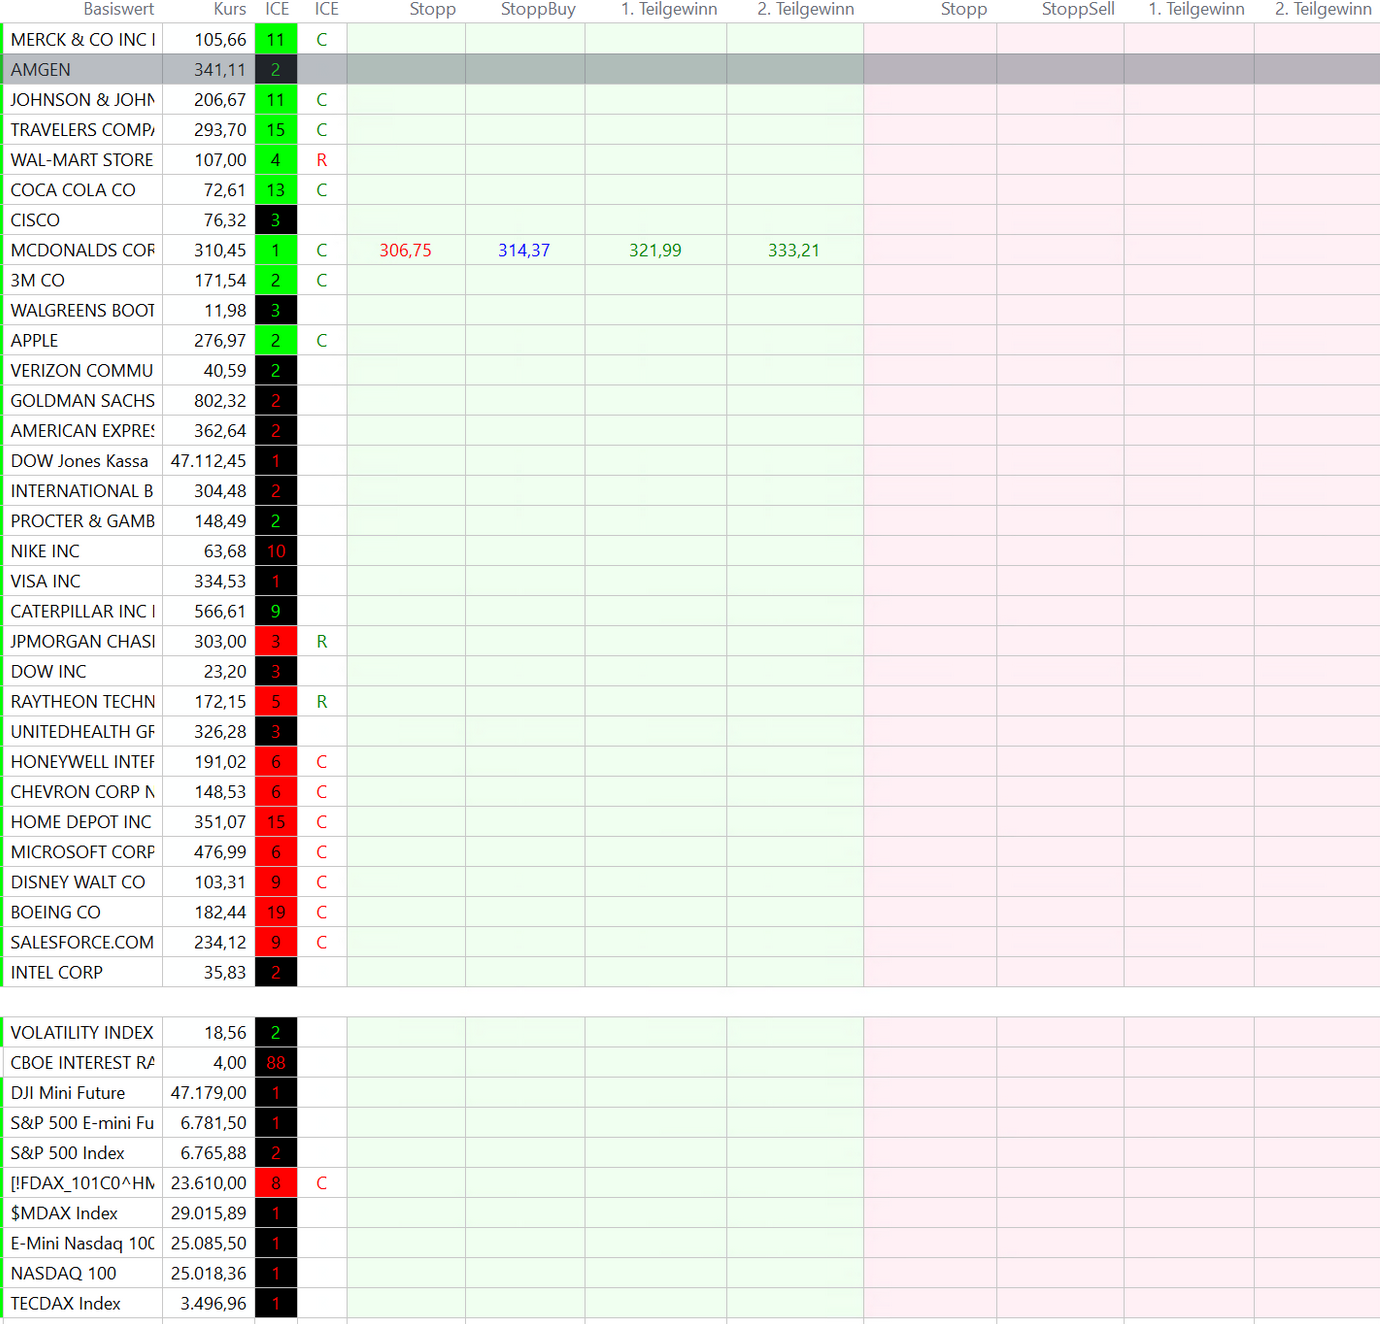Select the red R marker for WAL-MART
This screenshot has width=1380, height=1324.
tap(321, 160)
